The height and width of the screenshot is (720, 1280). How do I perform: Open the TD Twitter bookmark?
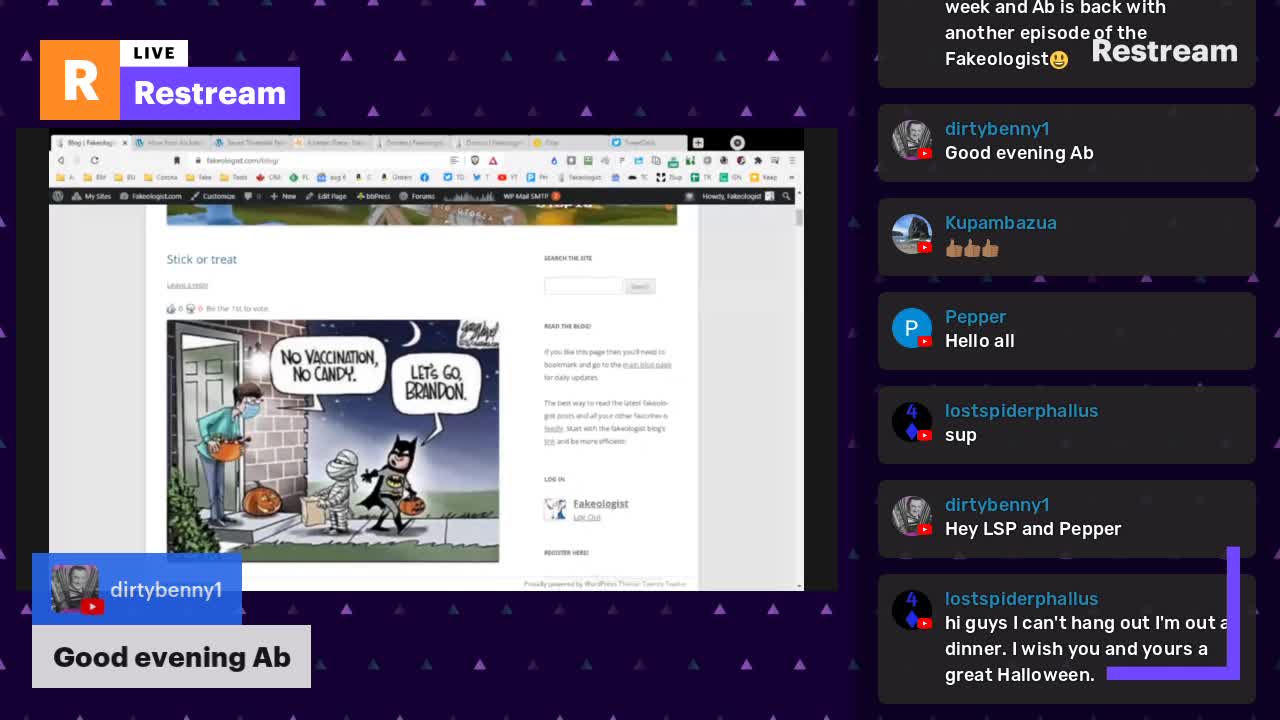coord(453,177)
